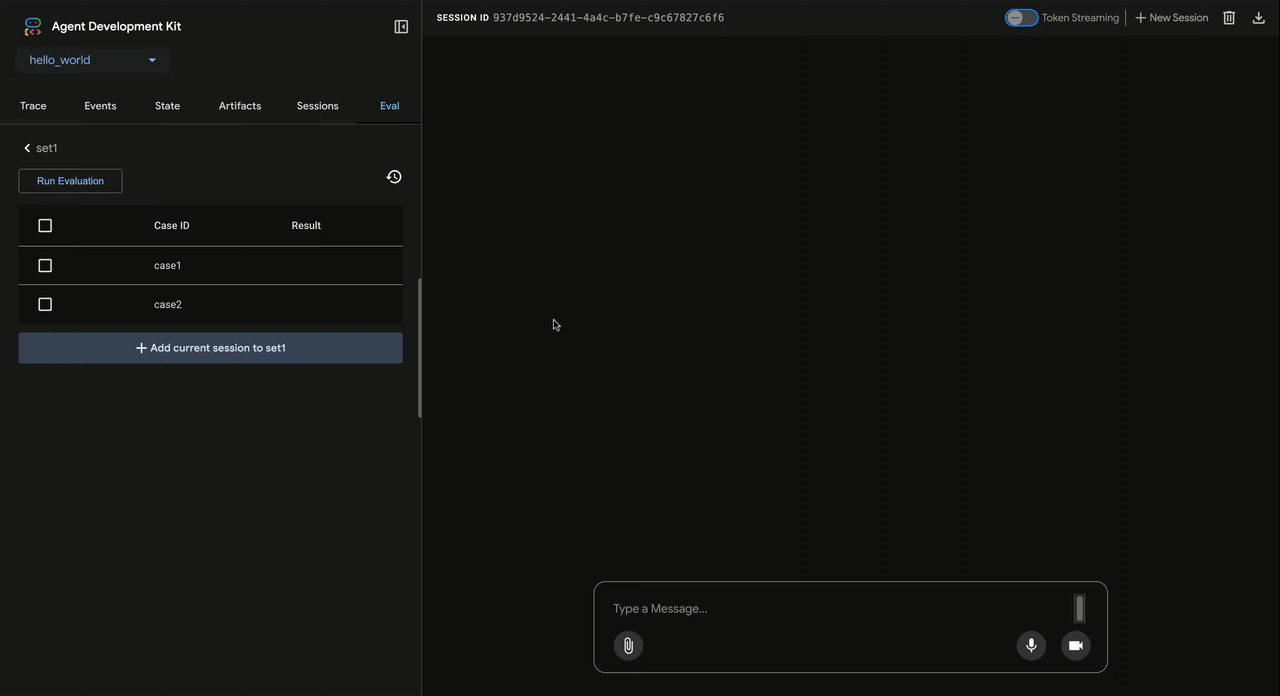Download session data with the export icon

(1258, 17)
